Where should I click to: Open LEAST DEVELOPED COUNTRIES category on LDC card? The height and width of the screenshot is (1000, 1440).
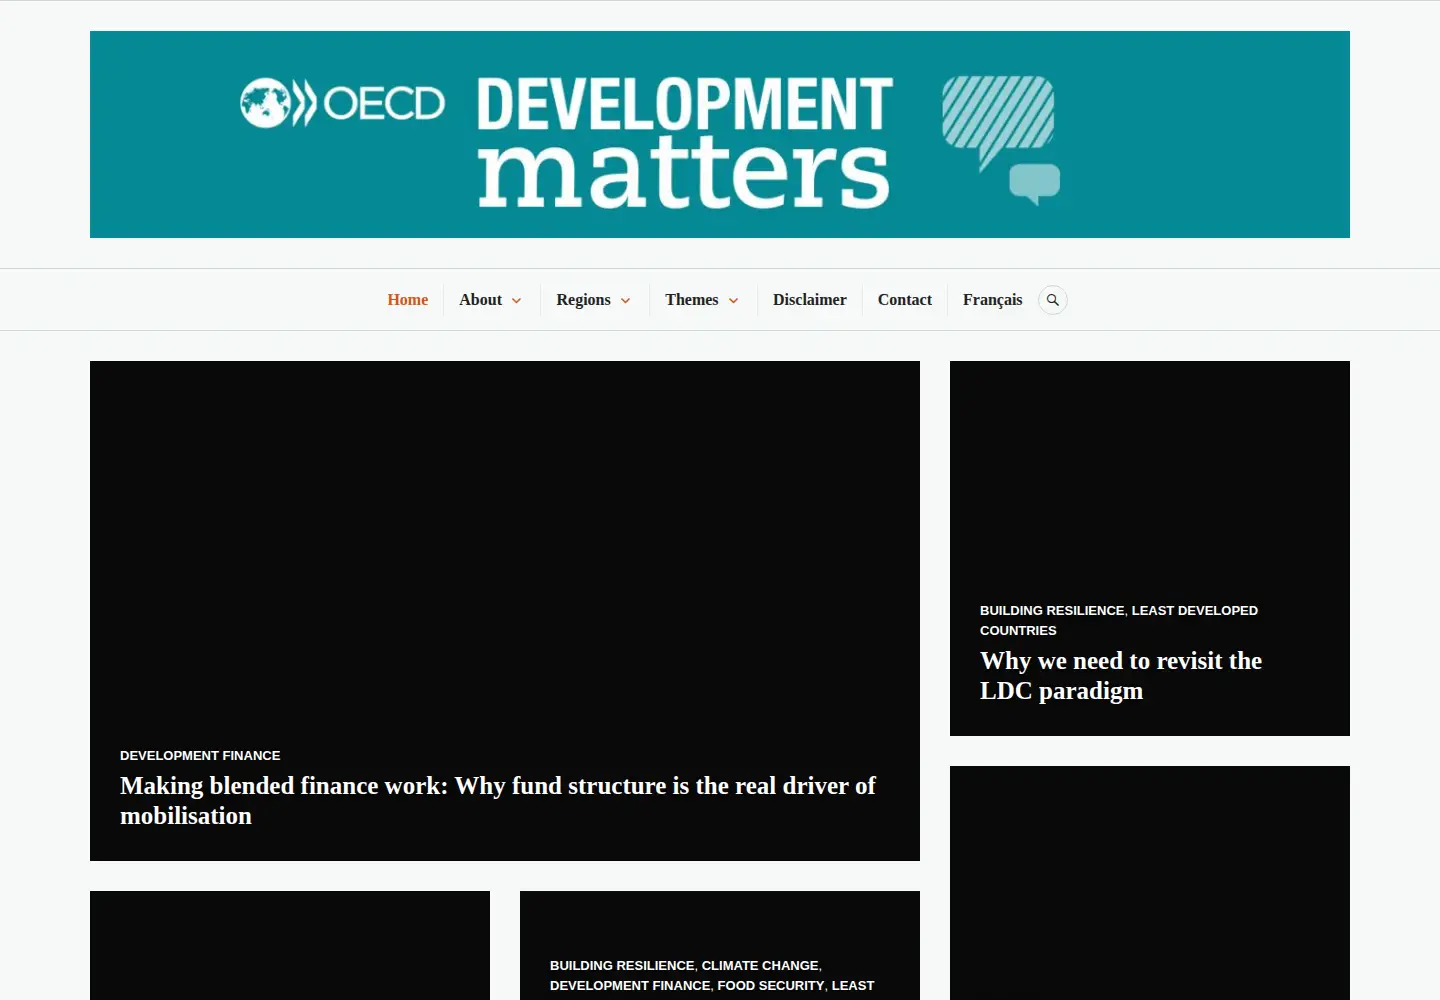click(x=1119, y=620)
